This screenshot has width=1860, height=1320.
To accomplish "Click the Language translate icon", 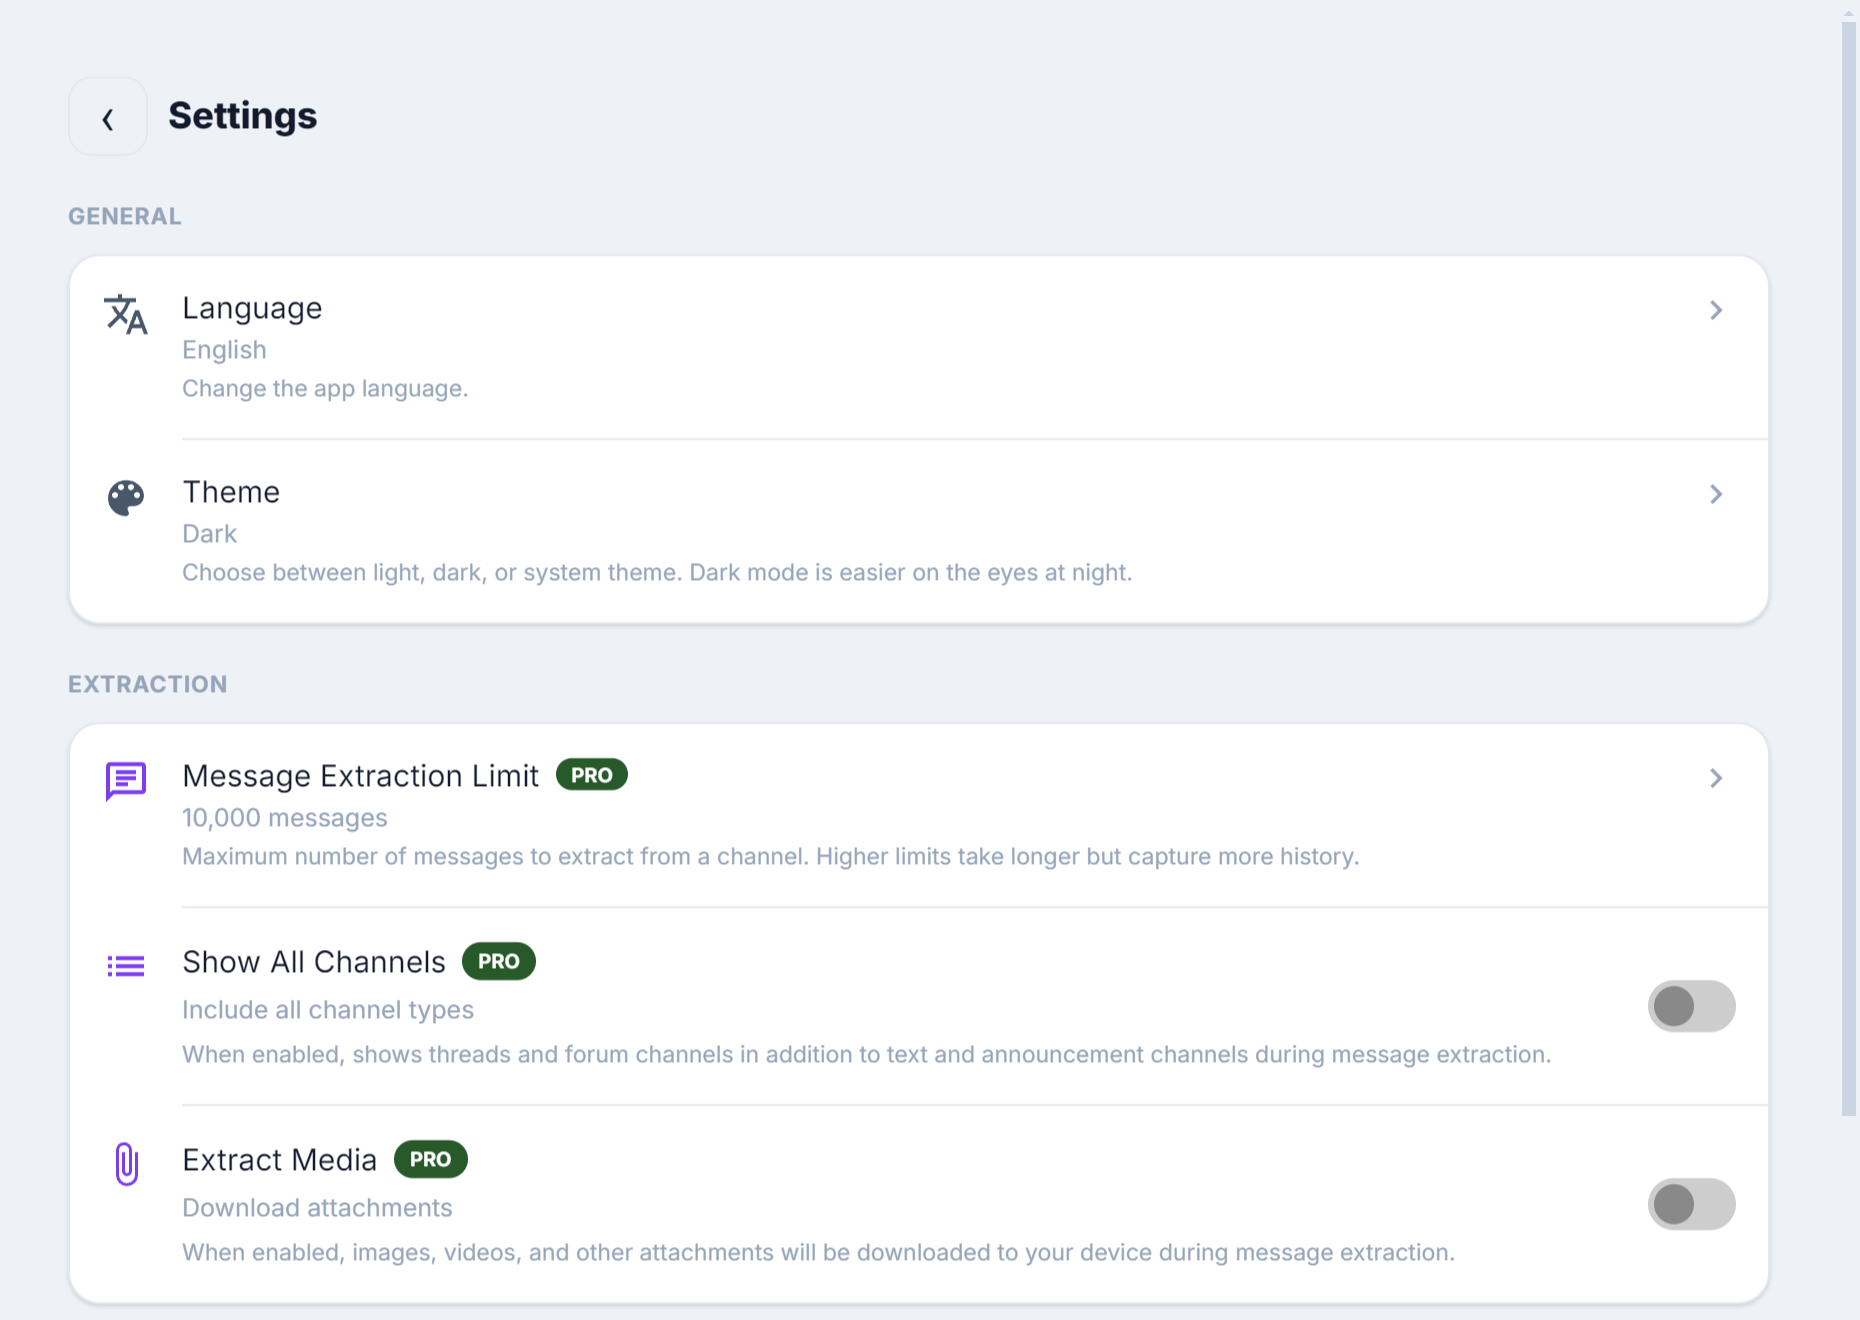I will pyautogui.click(x=126, y=314).
